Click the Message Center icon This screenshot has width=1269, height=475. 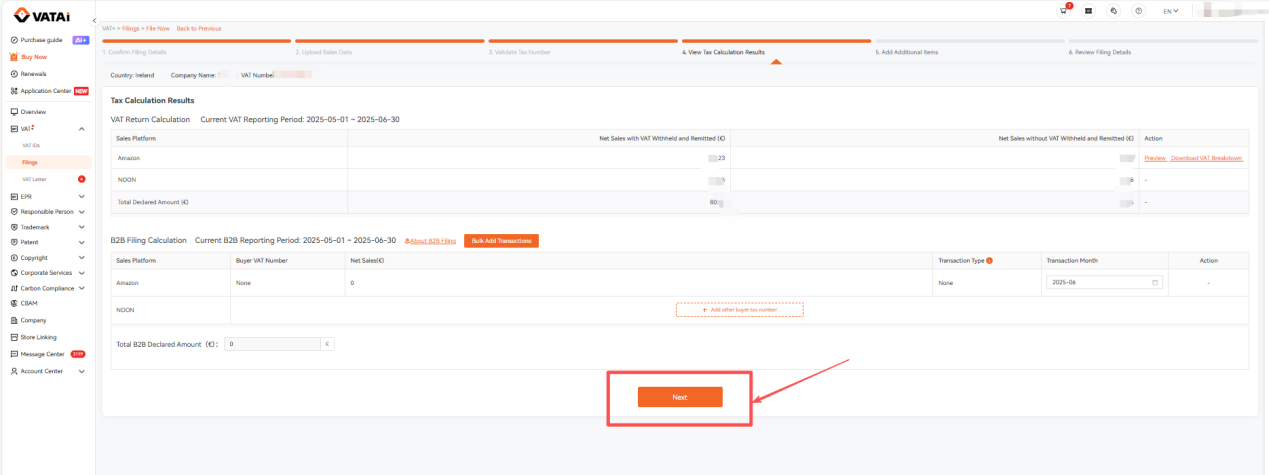(x=14, y=354)
